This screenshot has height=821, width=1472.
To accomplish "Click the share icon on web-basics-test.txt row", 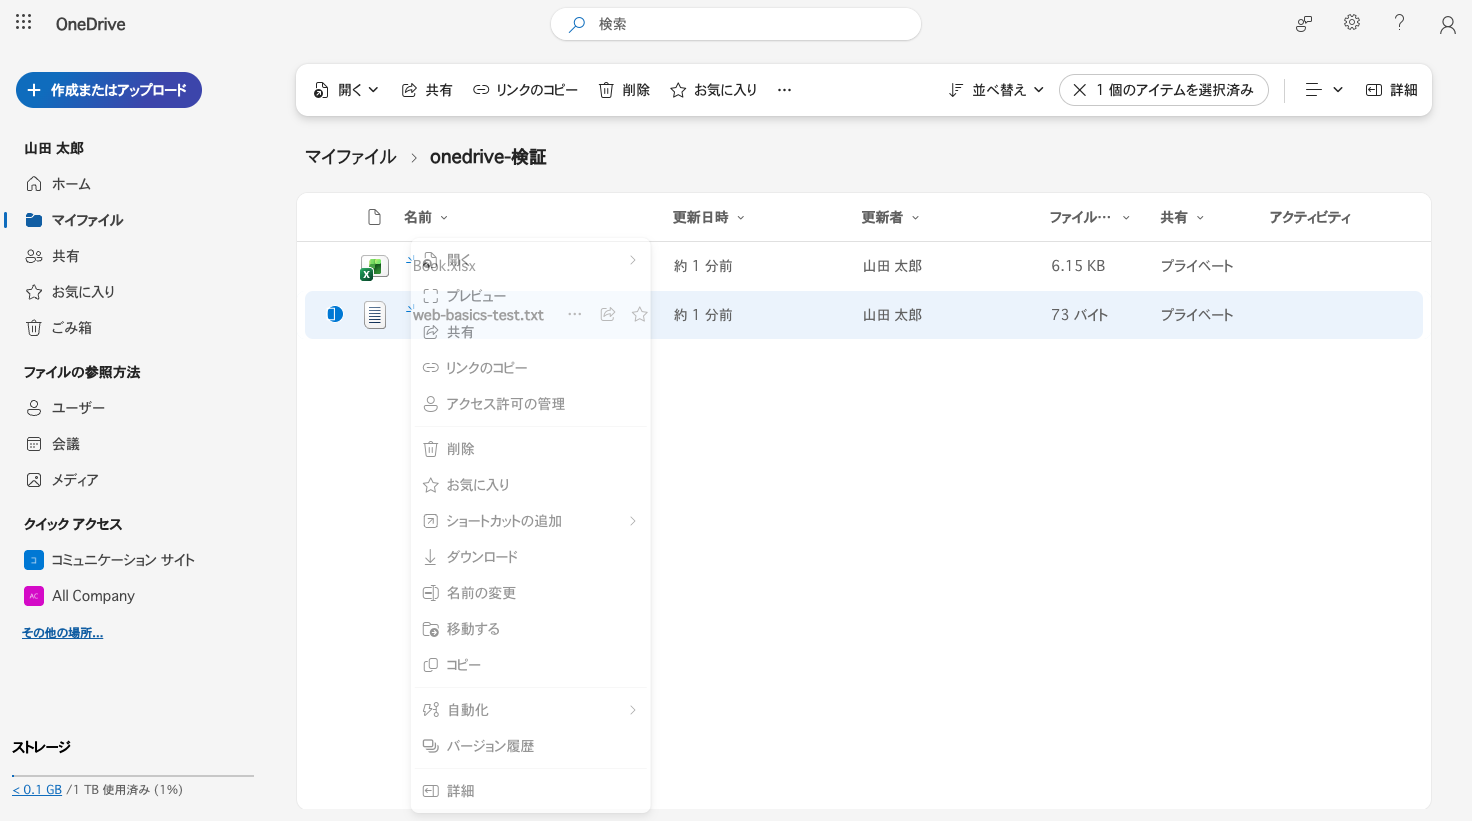I will (x=607, y=314).
